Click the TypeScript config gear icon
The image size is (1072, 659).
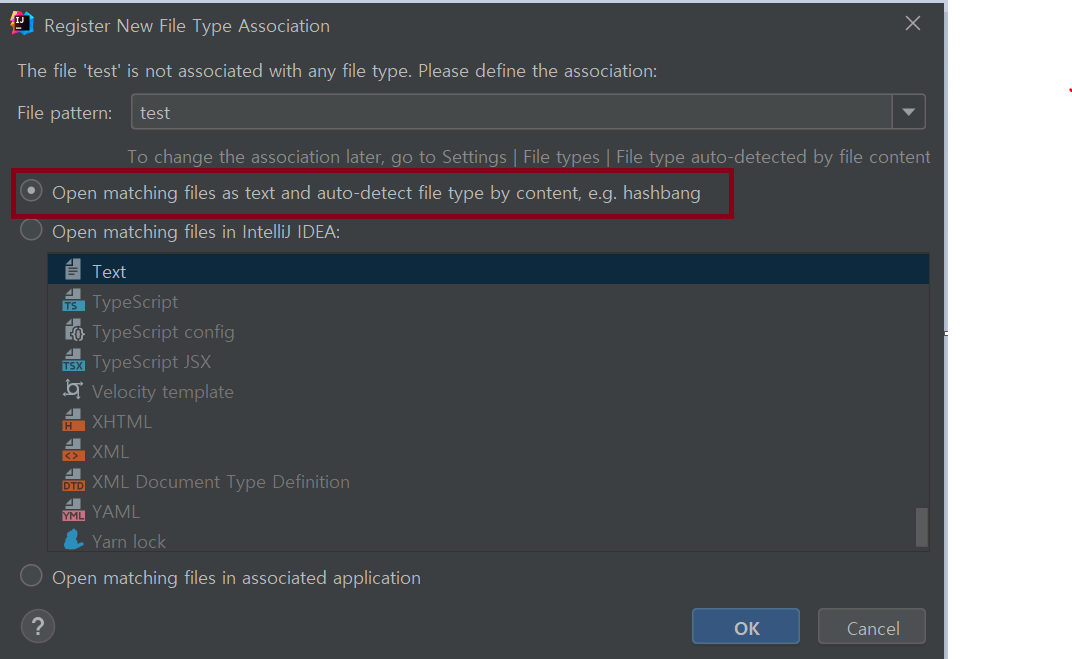73,331
